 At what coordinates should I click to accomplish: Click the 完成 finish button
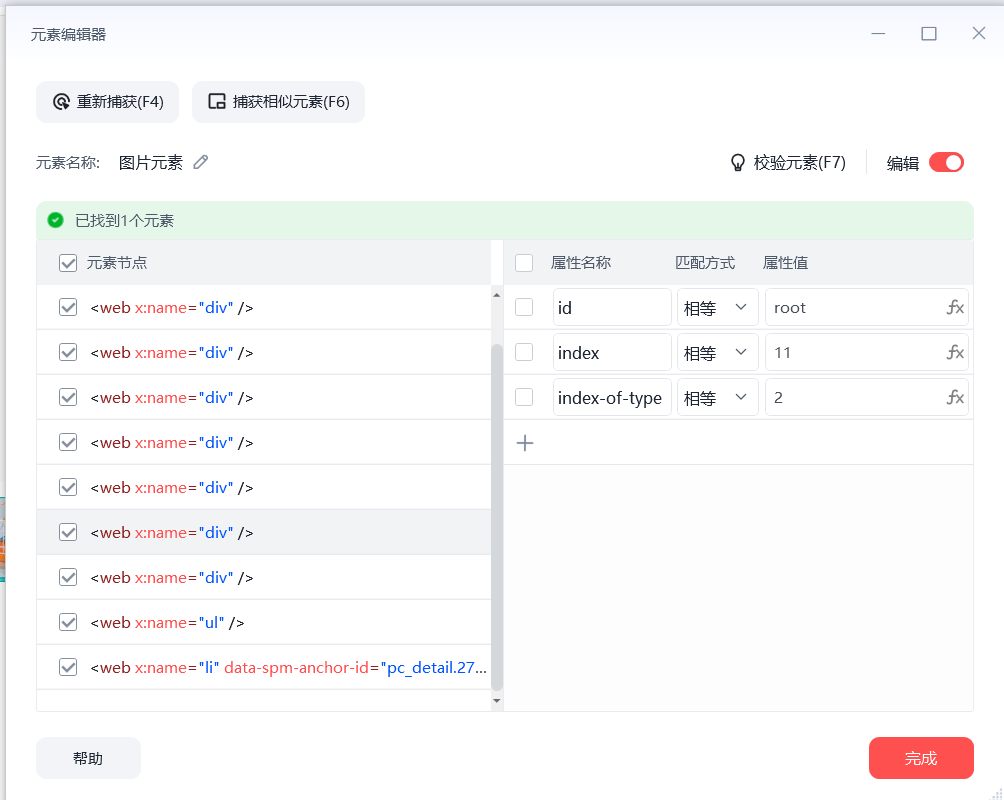[920, 758]
